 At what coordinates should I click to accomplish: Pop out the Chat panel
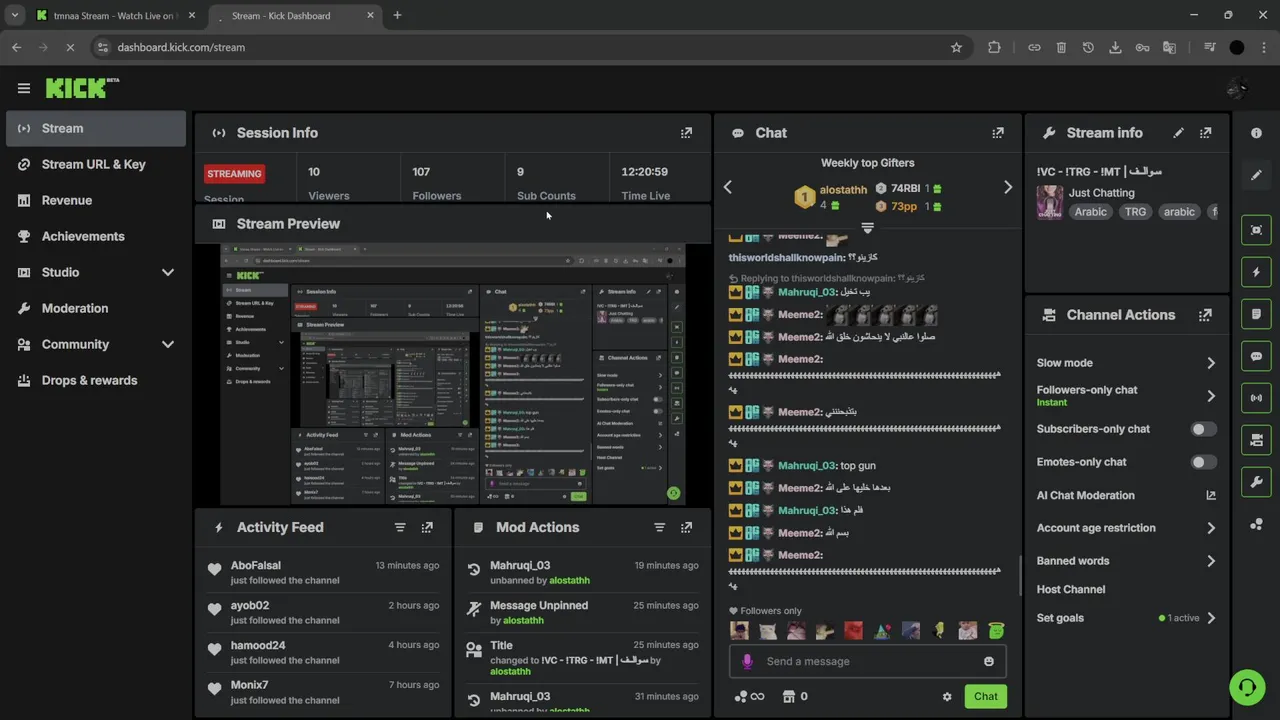997,133
